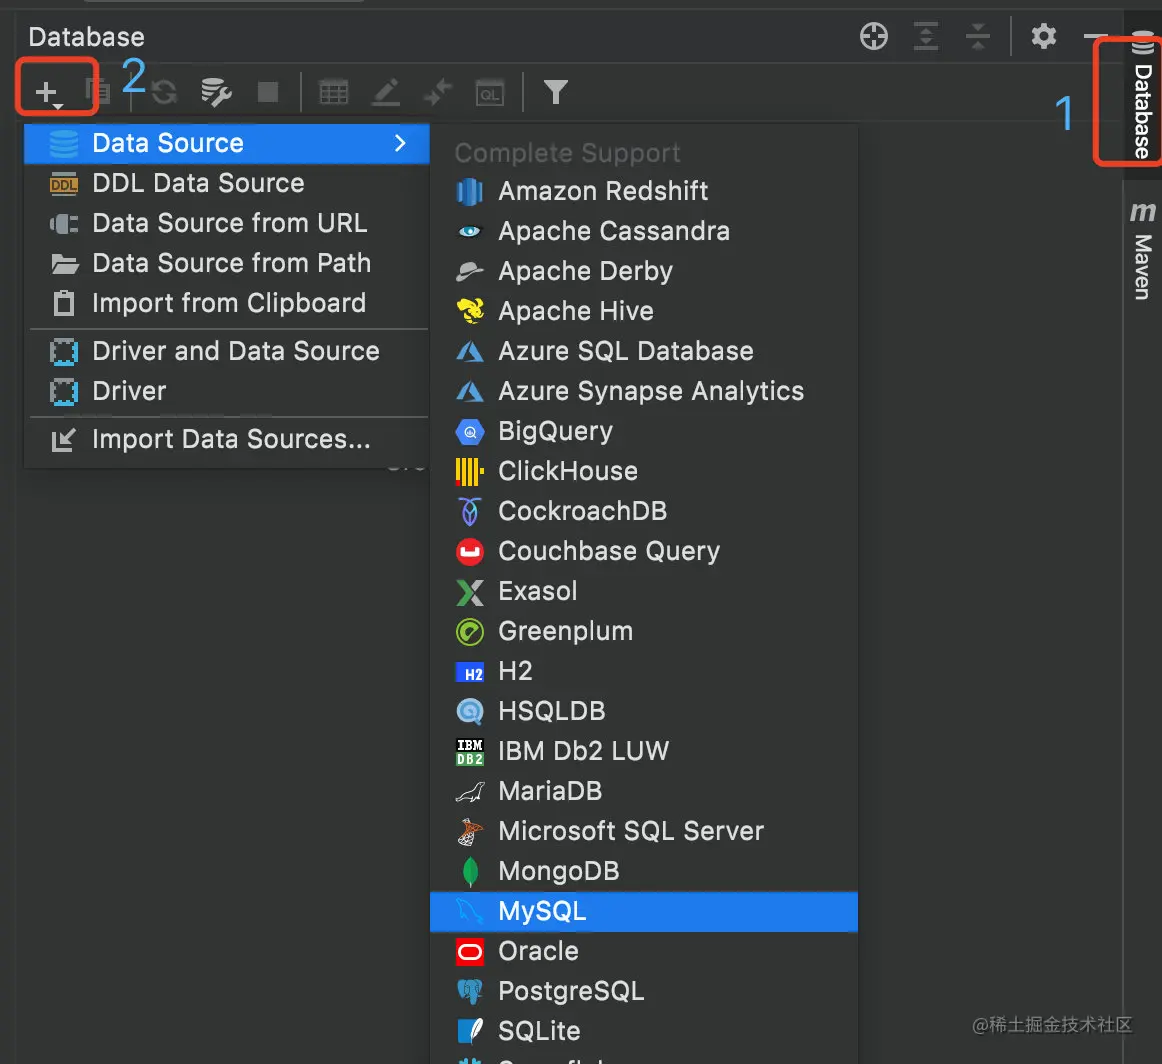Select IBM Db2 LUW data source
Viewport: 1162px width, 1064px height.
(644, 751)
